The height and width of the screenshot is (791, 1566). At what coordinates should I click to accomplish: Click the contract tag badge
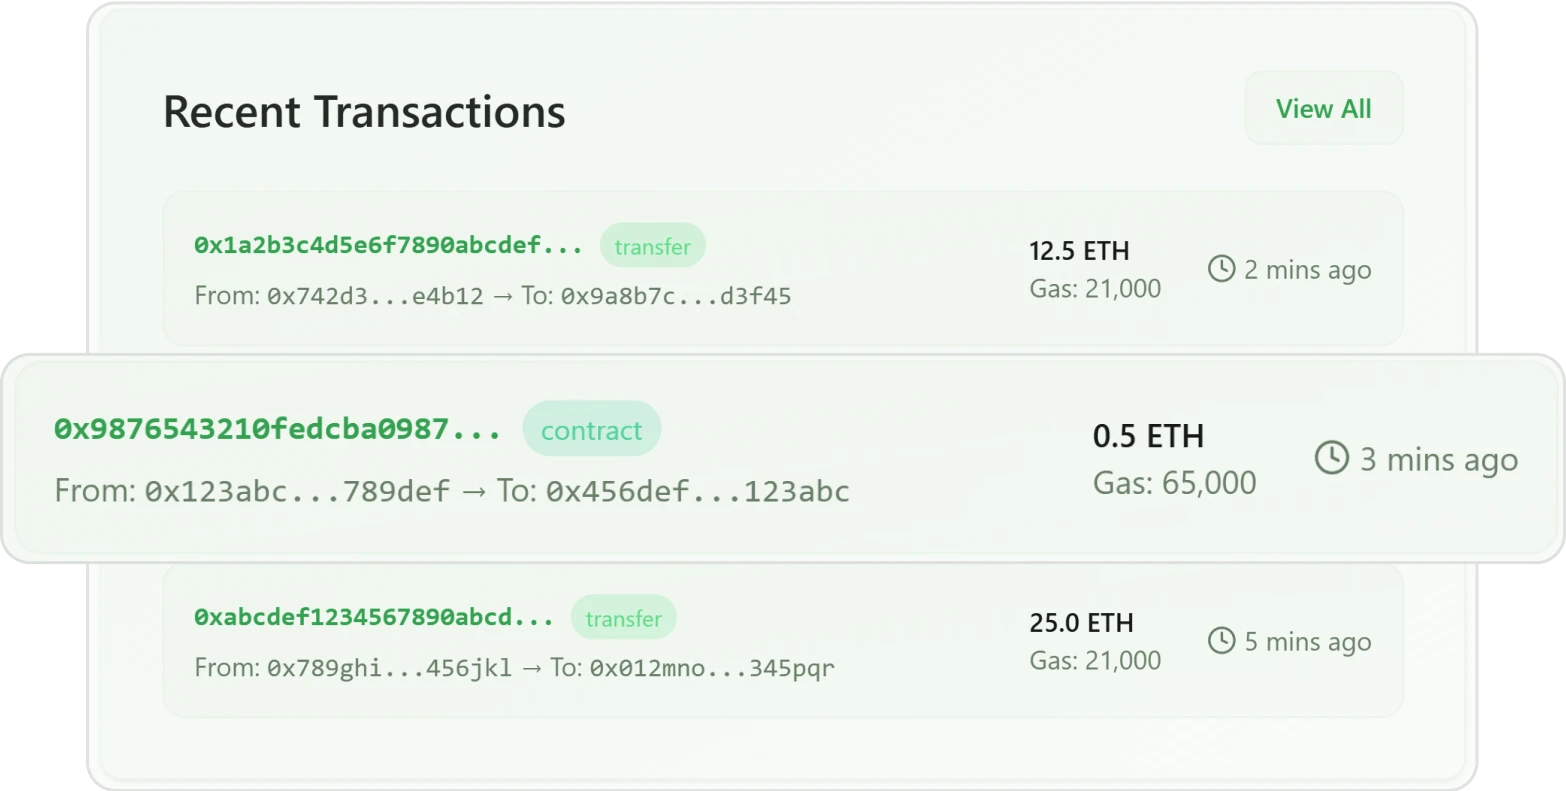(x=591, y=430)
